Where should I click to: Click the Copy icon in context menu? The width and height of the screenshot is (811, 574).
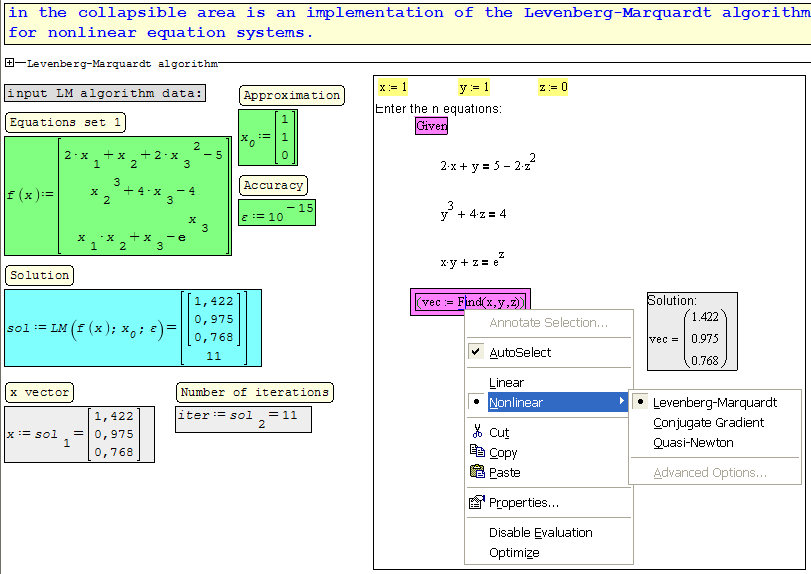click(x=476, y=452)
